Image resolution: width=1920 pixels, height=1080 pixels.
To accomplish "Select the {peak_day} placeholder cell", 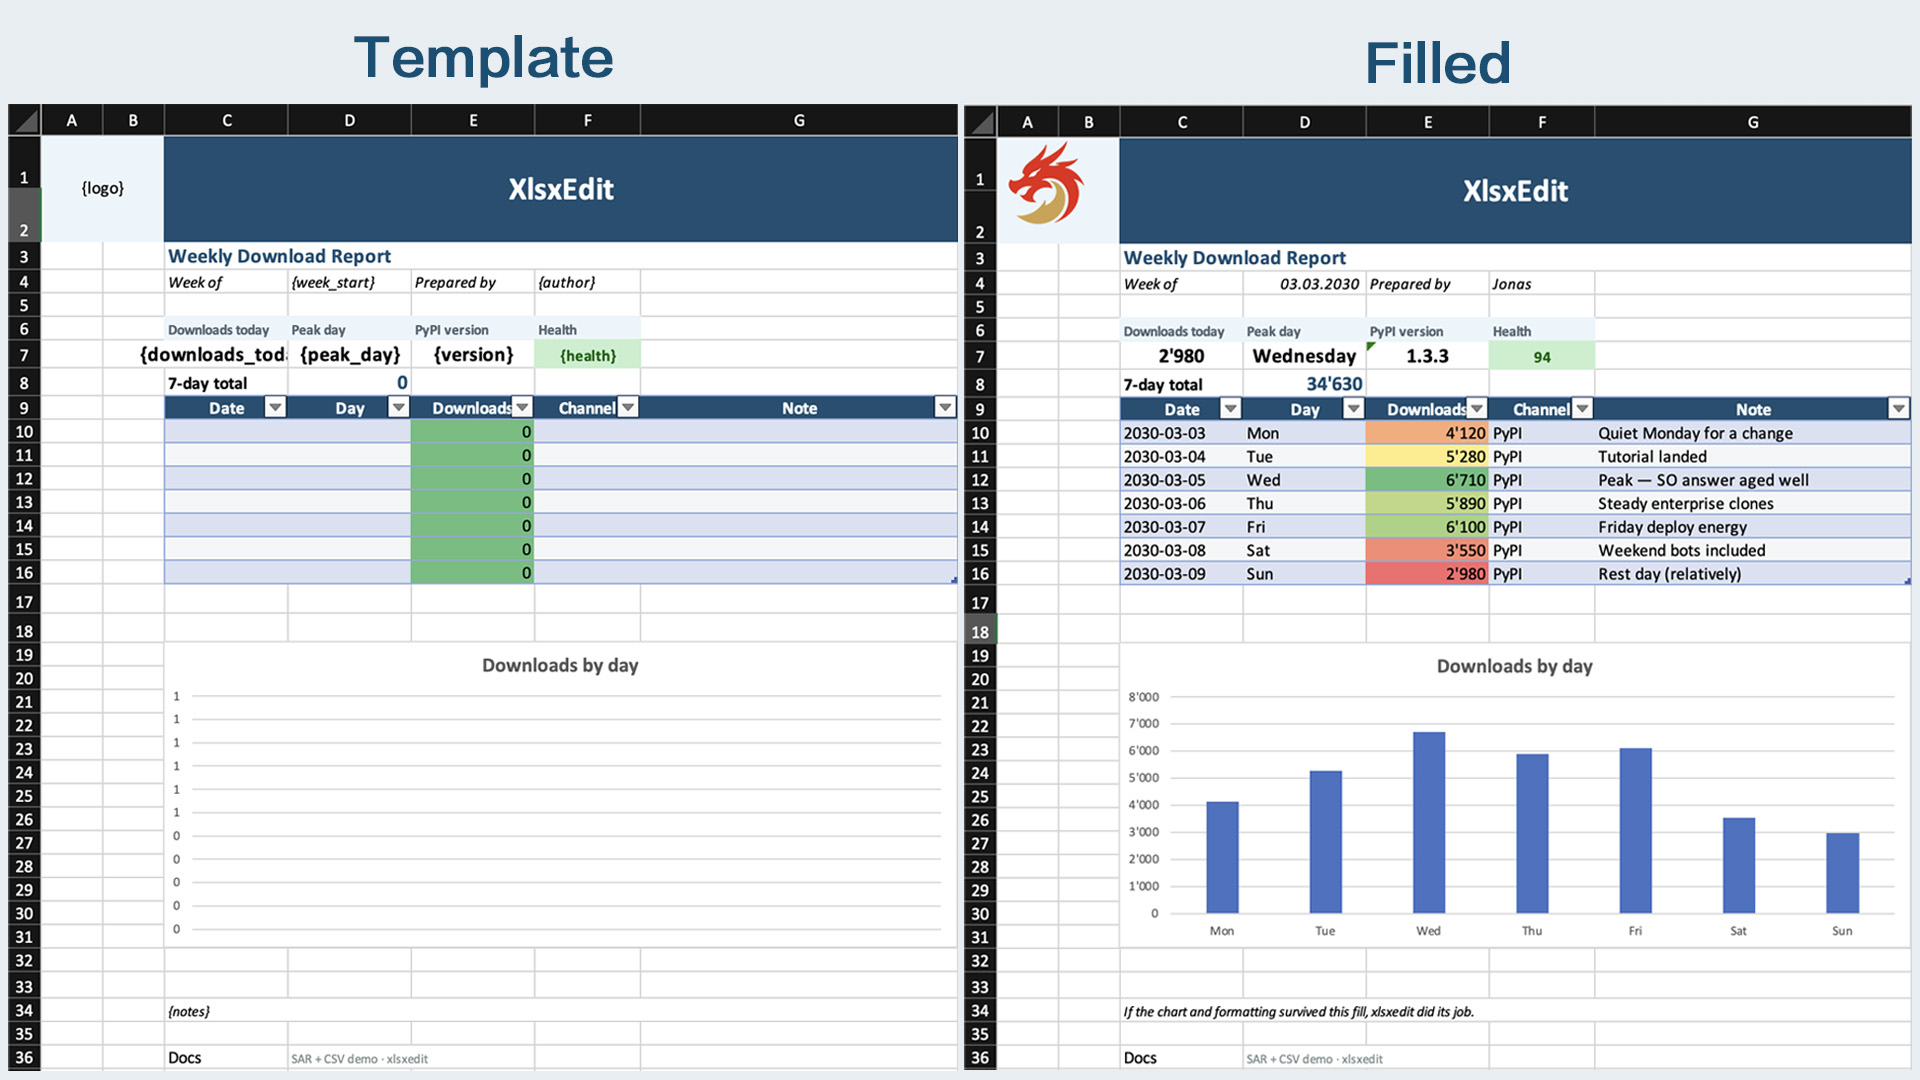I will coord(349,355).
